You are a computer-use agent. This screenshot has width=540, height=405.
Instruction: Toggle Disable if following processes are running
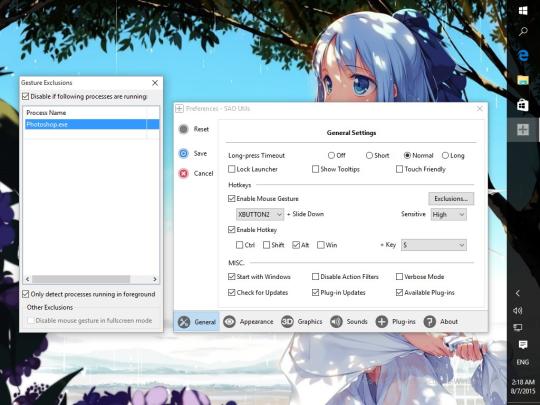click(x=25, y=96)
